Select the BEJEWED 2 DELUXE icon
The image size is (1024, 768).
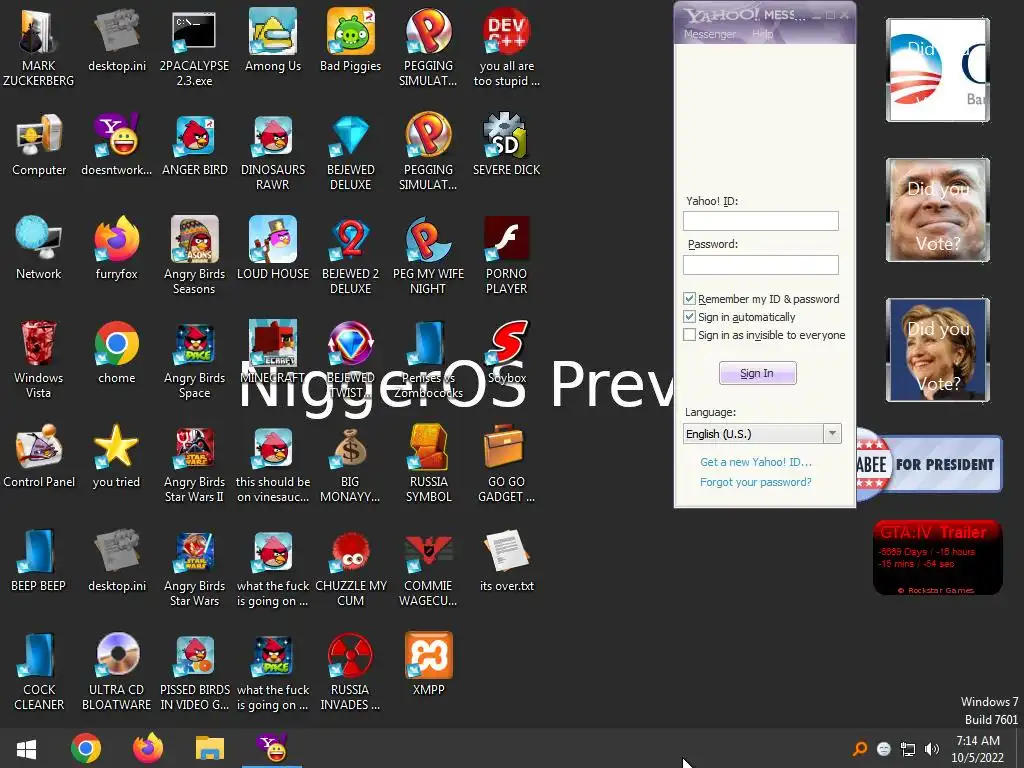tap(351, 256)
